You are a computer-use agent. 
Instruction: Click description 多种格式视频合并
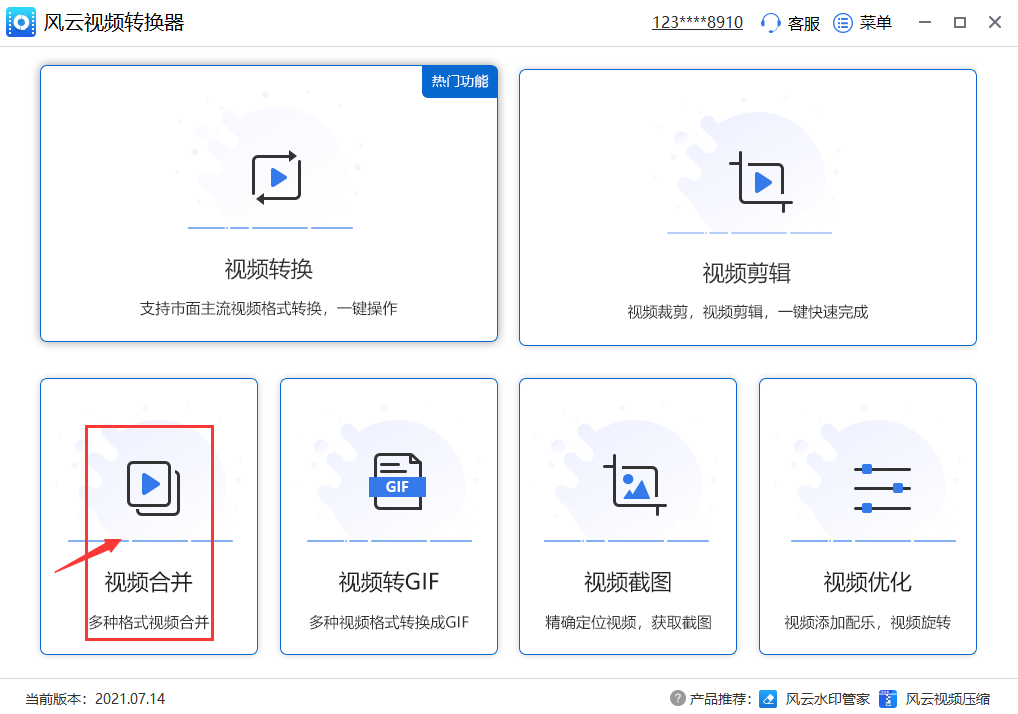coord(149,622)
